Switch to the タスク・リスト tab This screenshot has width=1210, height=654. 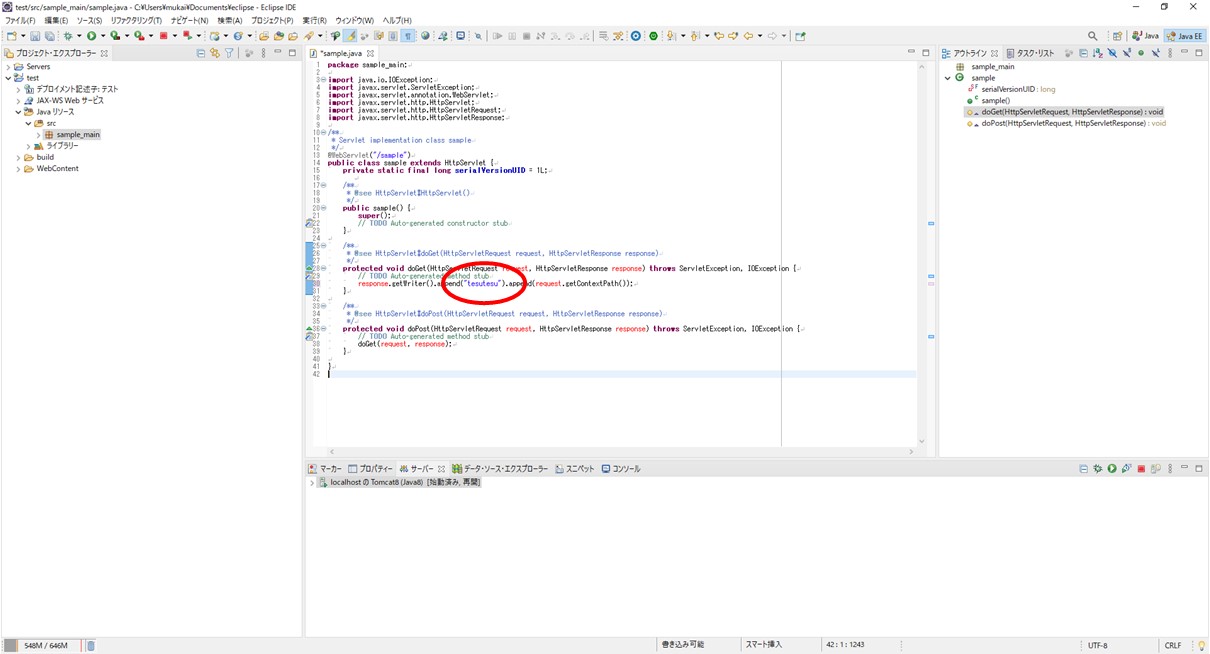point(1030,53)
